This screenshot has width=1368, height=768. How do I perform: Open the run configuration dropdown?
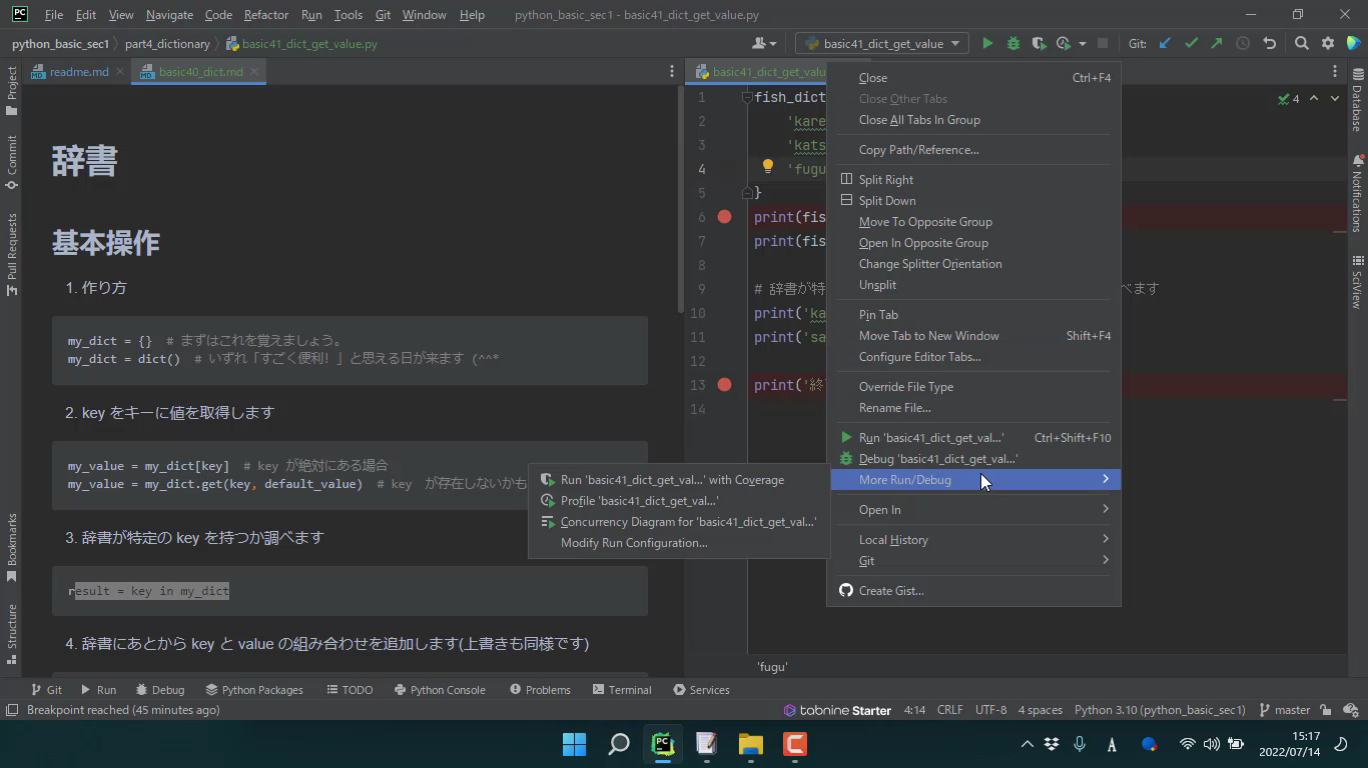coord(882,44)
